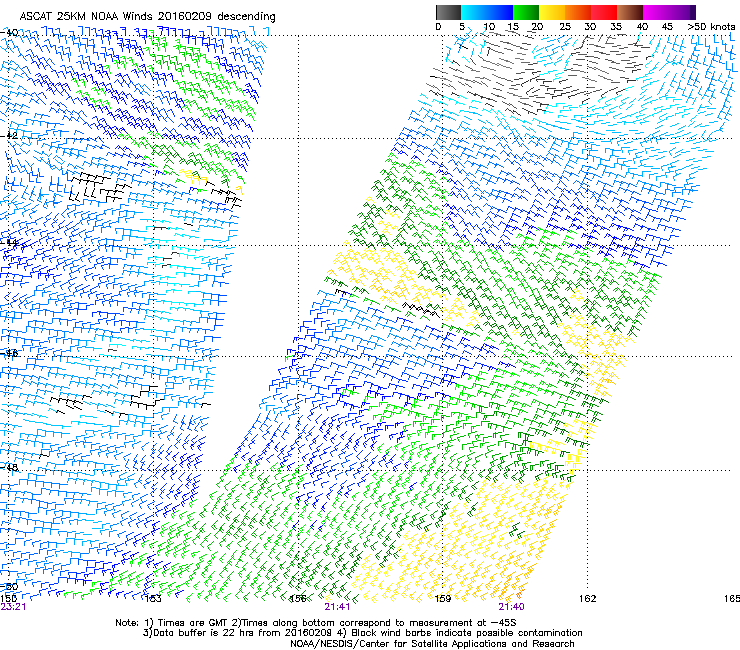Click the '-40' latitude label
The image size is (740, 650).
pyautogui.click(x=9, y=32)
